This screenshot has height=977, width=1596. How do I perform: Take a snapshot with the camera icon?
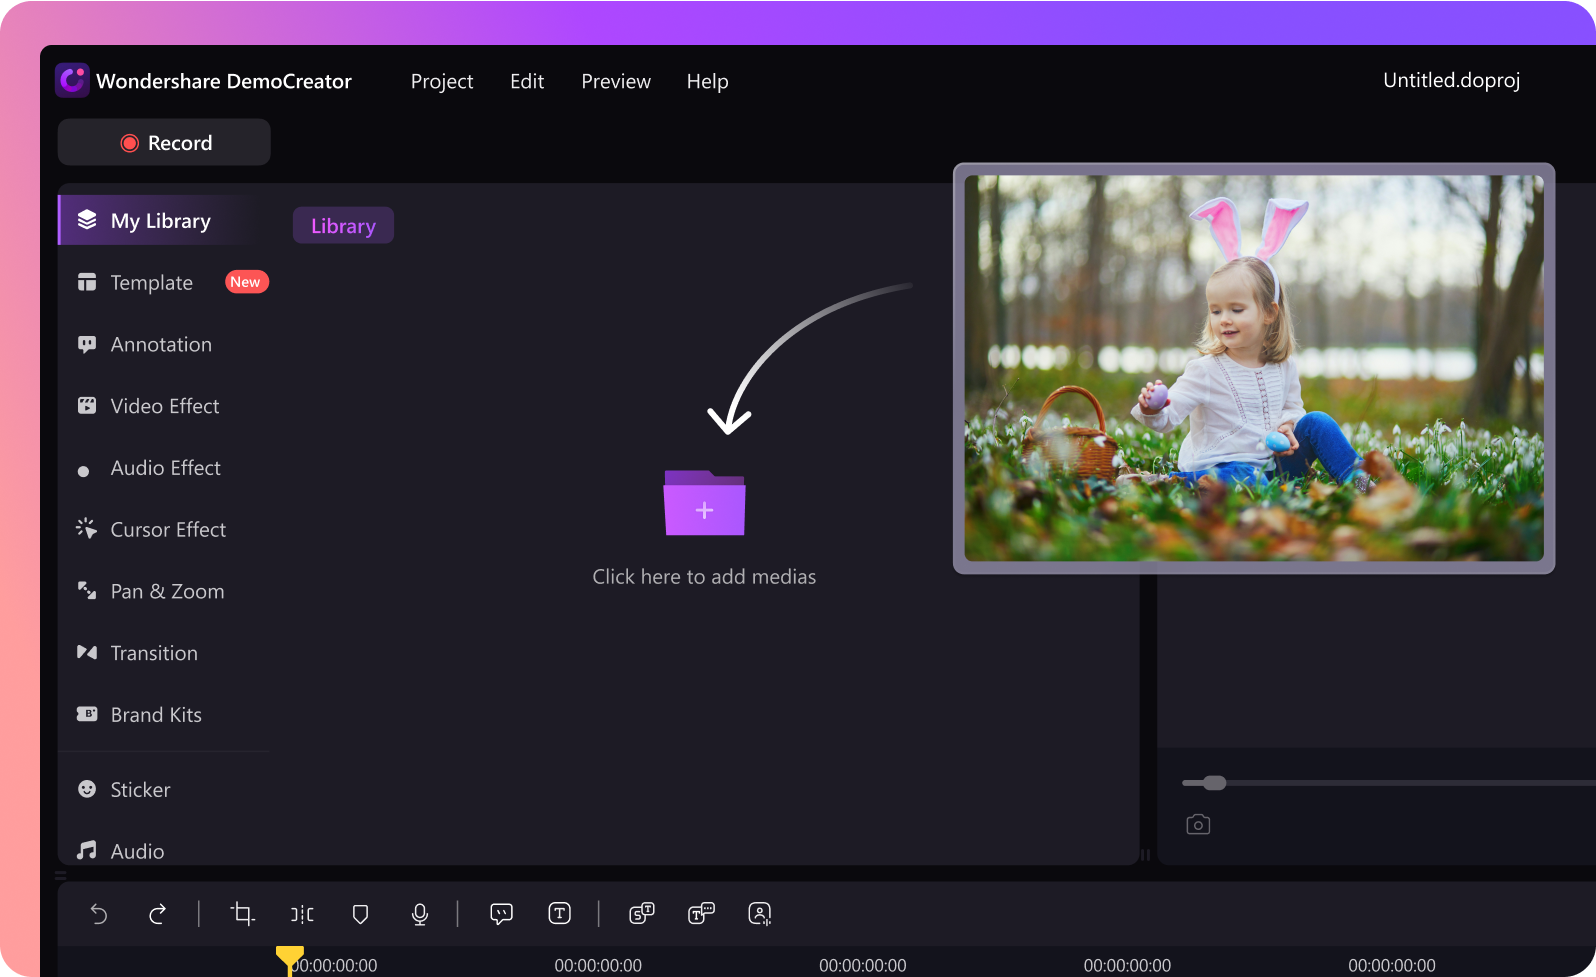click(x=1198, y=824)
